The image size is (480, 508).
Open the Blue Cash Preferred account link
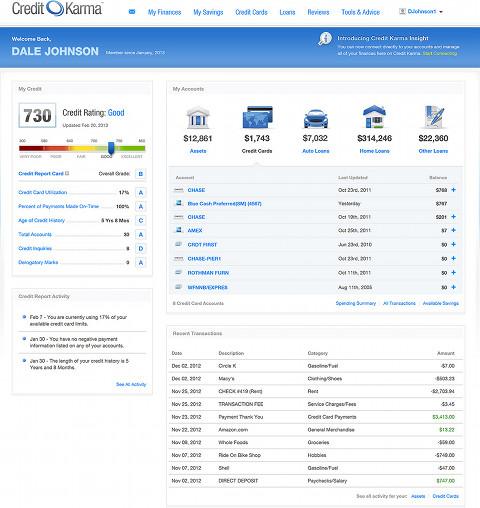click(224, 203)
